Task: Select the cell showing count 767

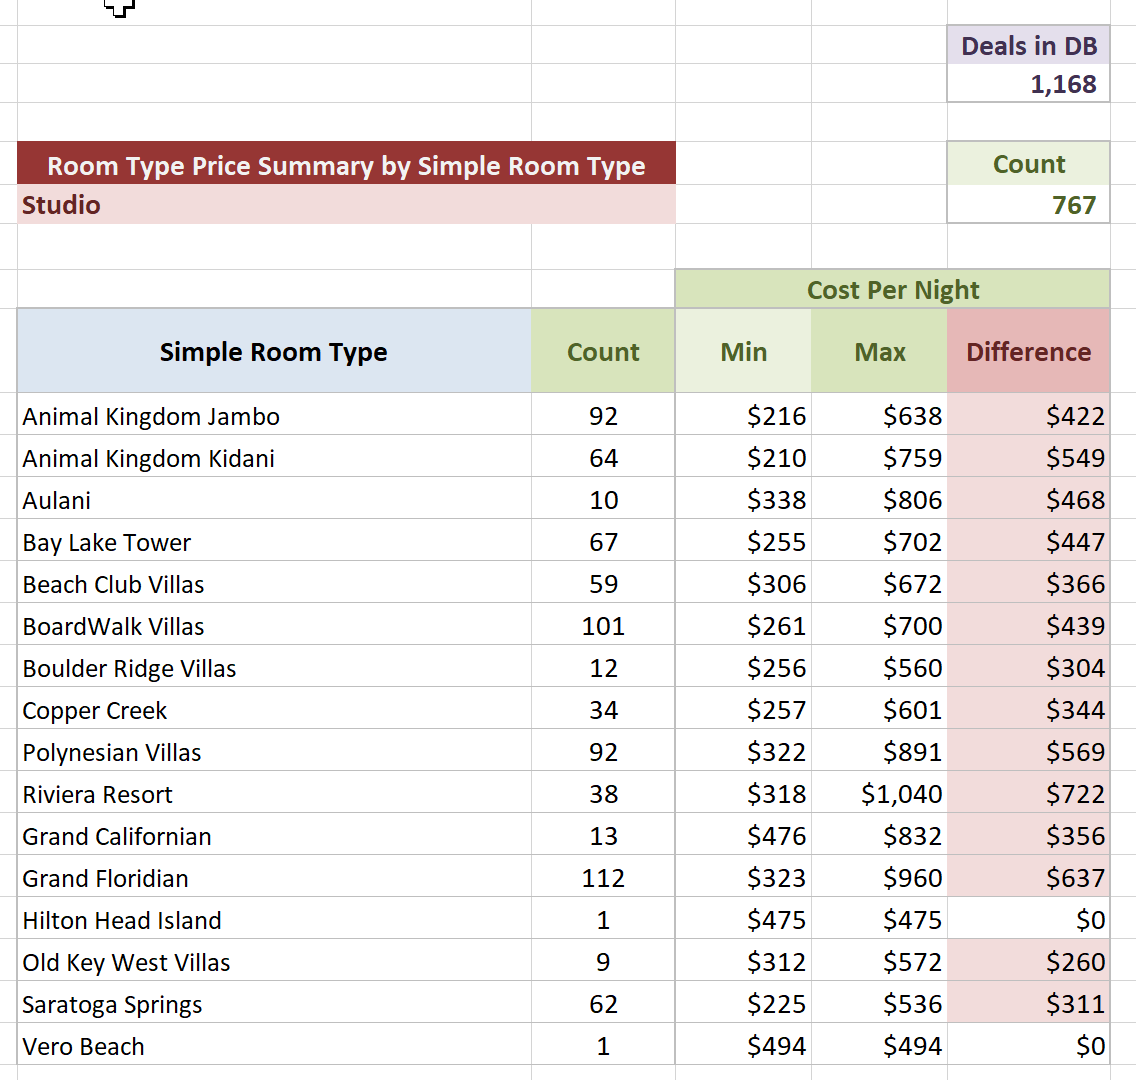Action: click(x=1028, y=205)
